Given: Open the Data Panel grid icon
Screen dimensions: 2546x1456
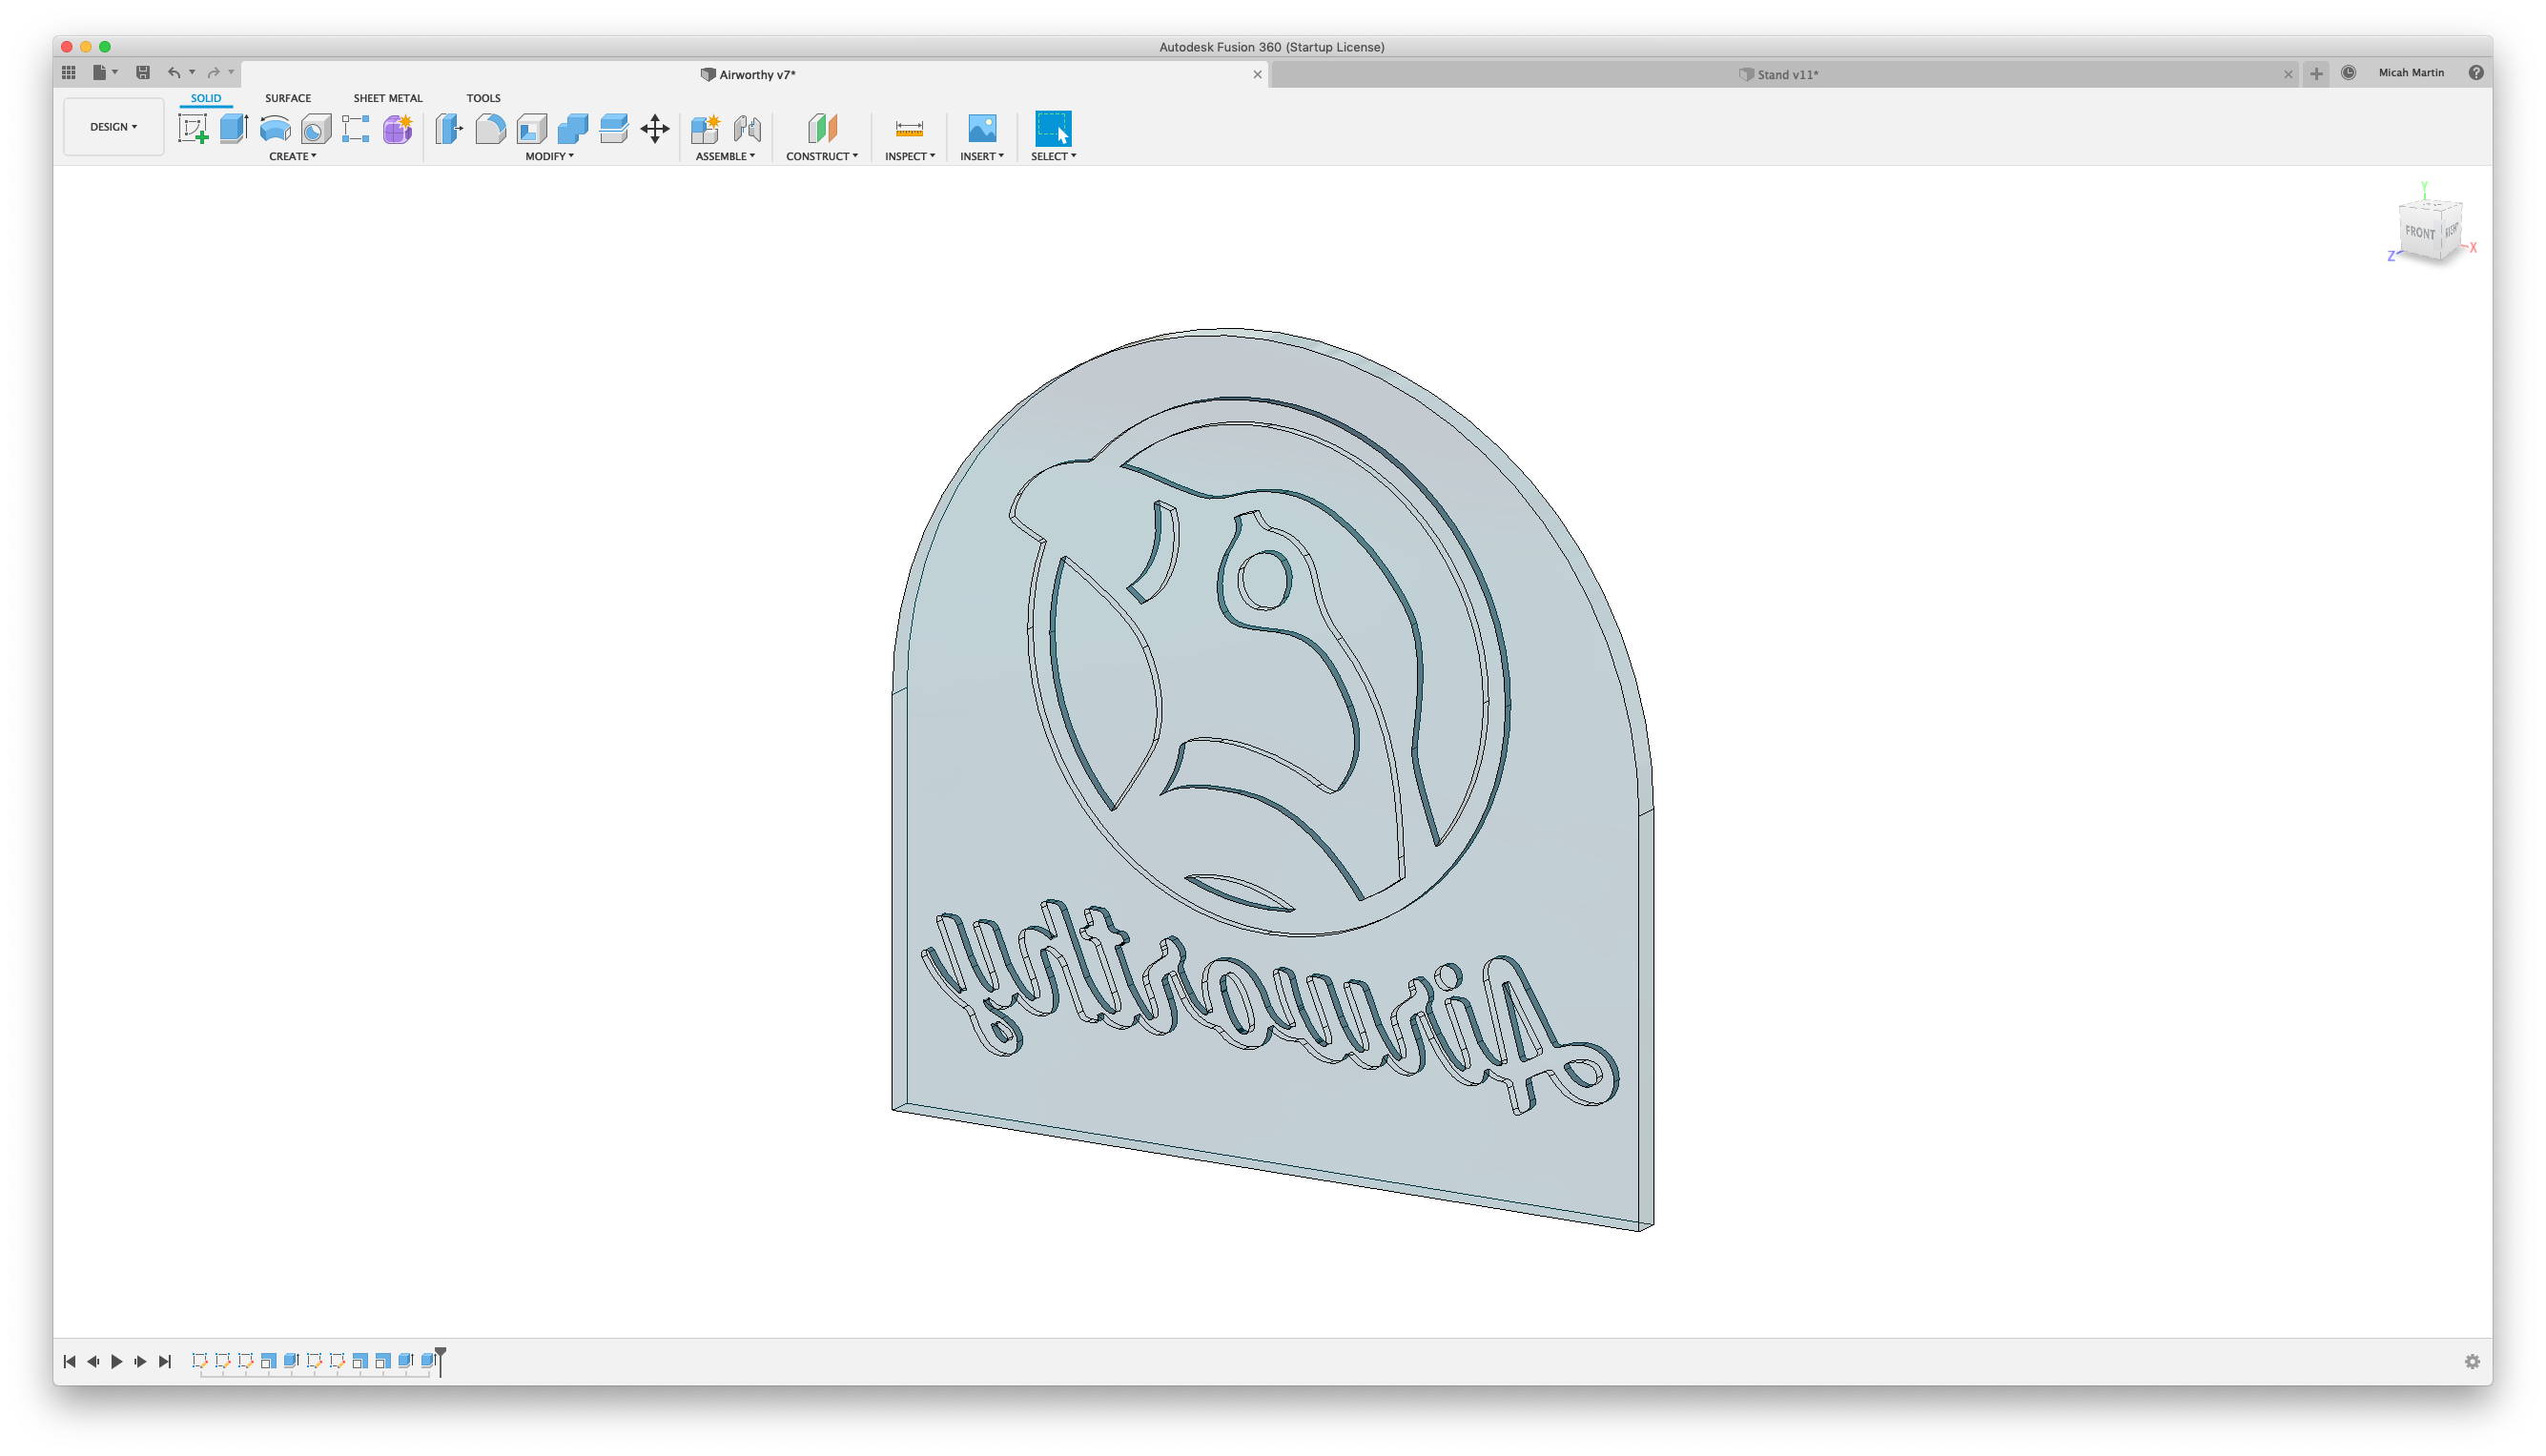Looking at the screenshot, I should 68,72.
